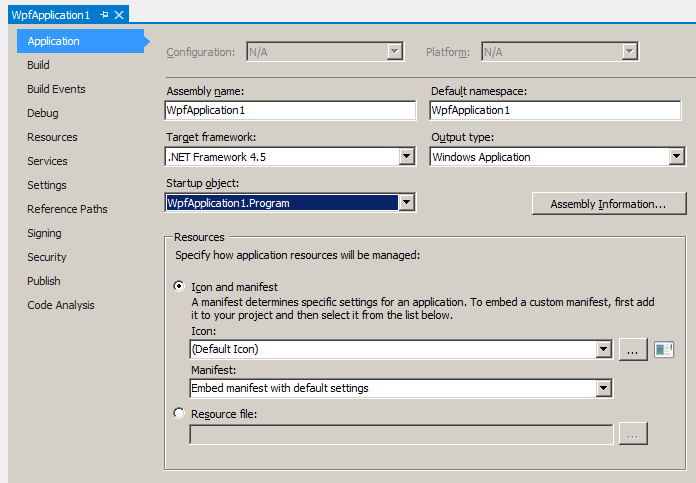Image resolution: width=696 pixels, height=483 pixels.
Task: Click the Assembly name text field
Action: click(290, 110)
